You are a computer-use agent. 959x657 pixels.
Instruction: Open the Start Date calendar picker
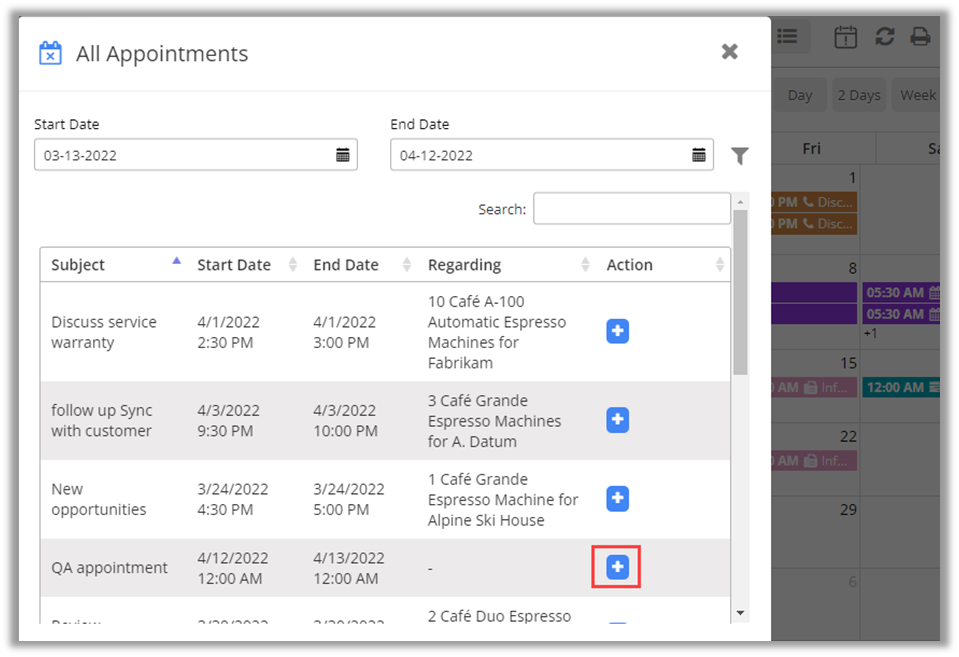(x=342, y=155)
